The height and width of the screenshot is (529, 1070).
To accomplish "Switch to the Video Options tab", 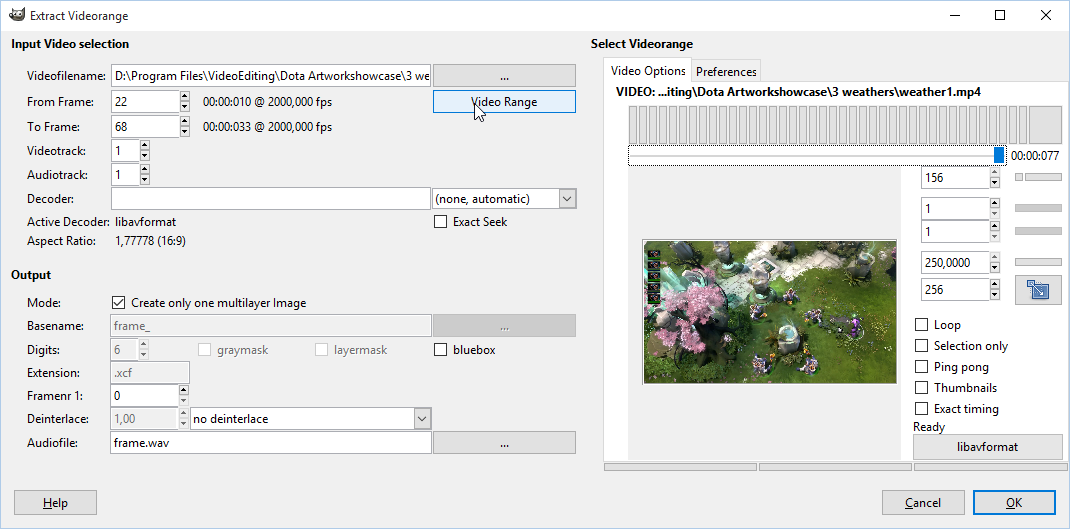I will [648, 70].
